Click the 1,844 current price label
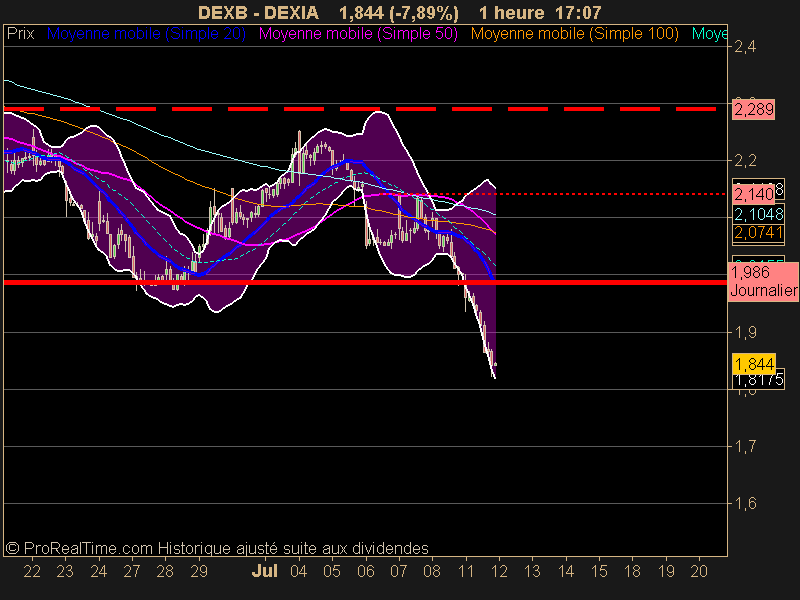This screenshot has width=800, height=600. (754, 364)
